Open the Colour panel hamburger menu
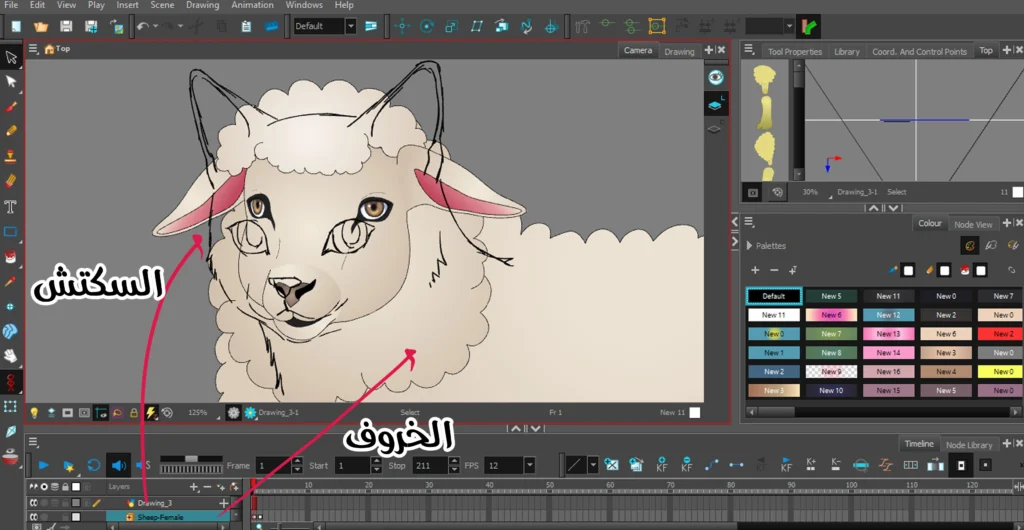This screenshot has width=1024, height=530. 749,222
